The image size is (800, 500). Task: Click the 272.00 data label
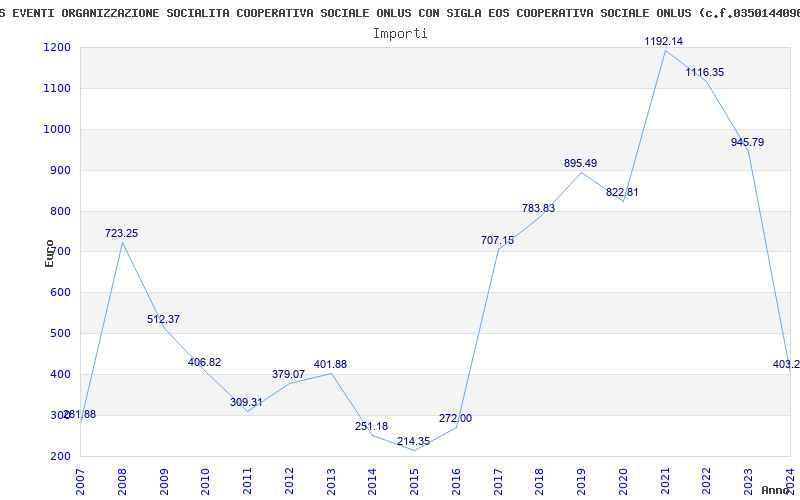pos(455,418)
